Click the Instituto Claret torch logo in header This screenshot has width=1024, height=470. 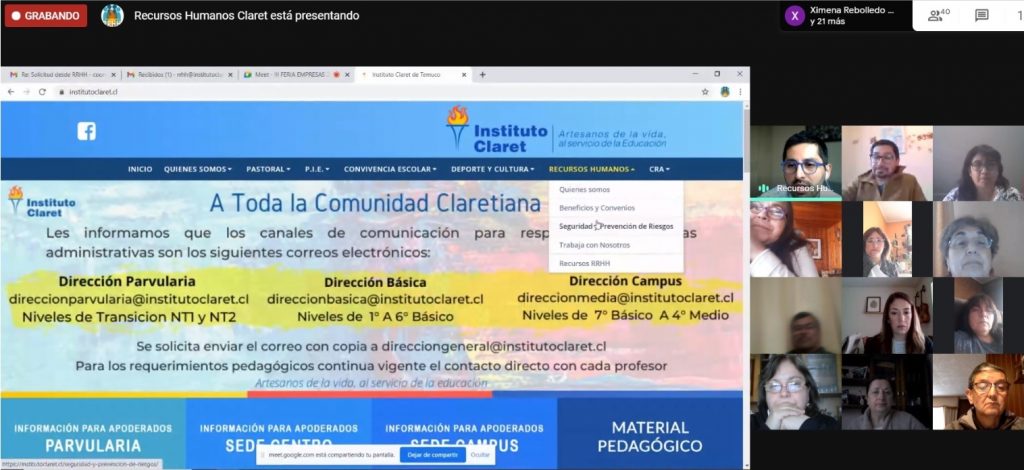coord(458,127)
